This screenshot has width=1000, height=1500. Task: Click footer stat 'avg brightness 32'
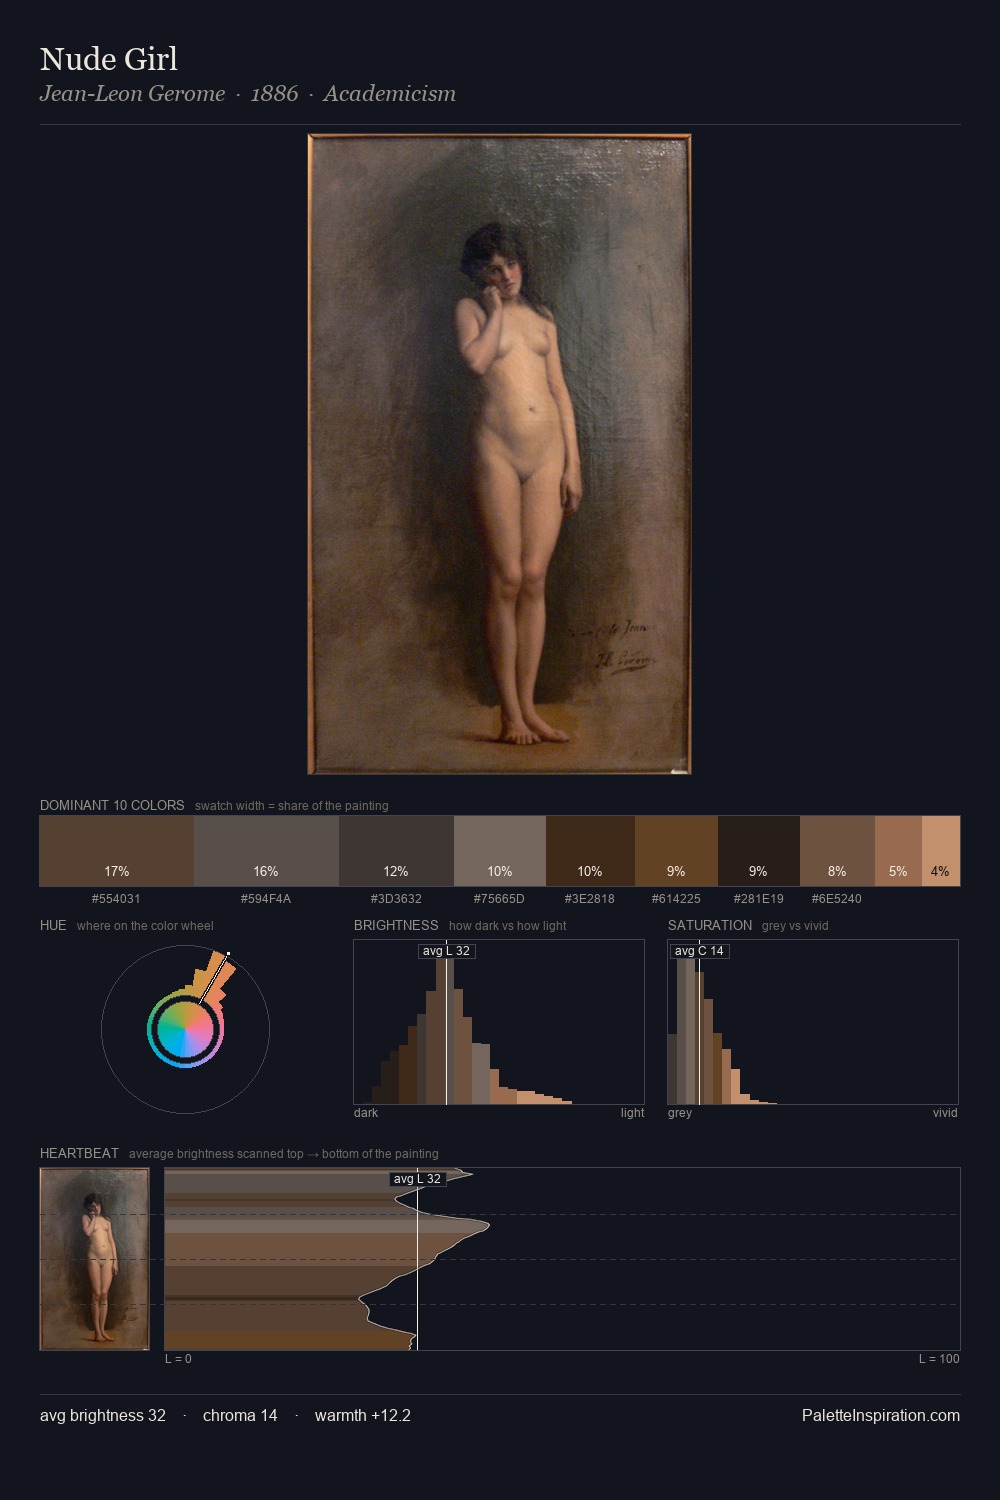click(103, 1415)
